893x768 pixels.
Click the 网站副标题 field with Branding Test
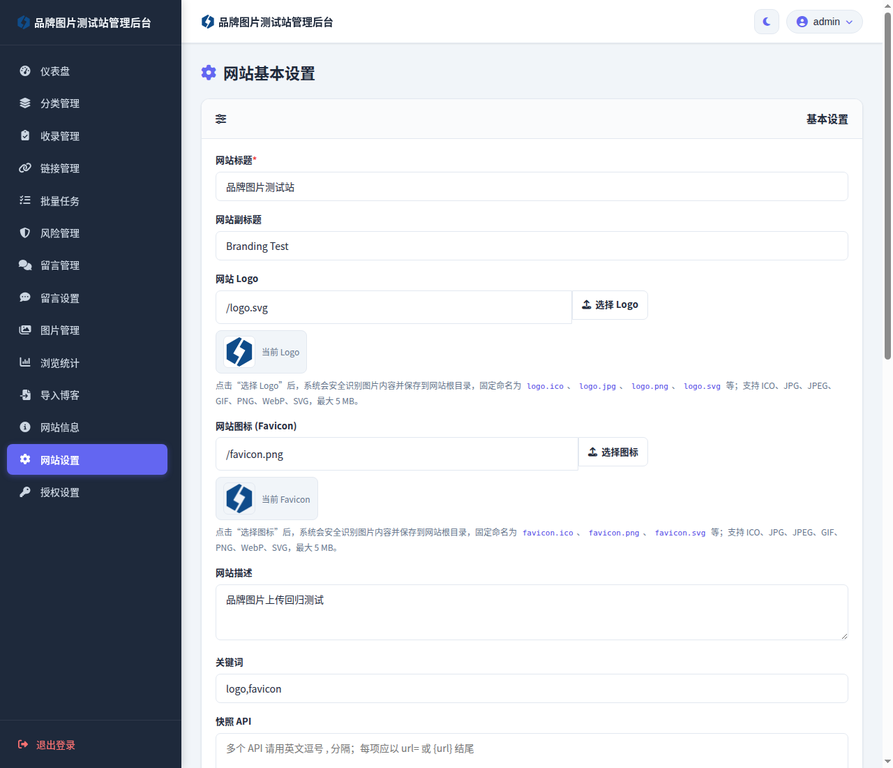pos(531,246)
